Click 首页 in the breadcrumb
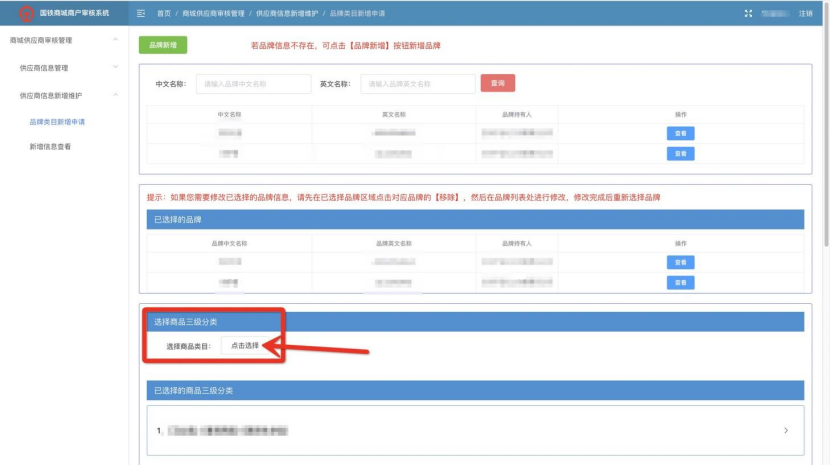 pyautogui.click(x=163, y=13)
